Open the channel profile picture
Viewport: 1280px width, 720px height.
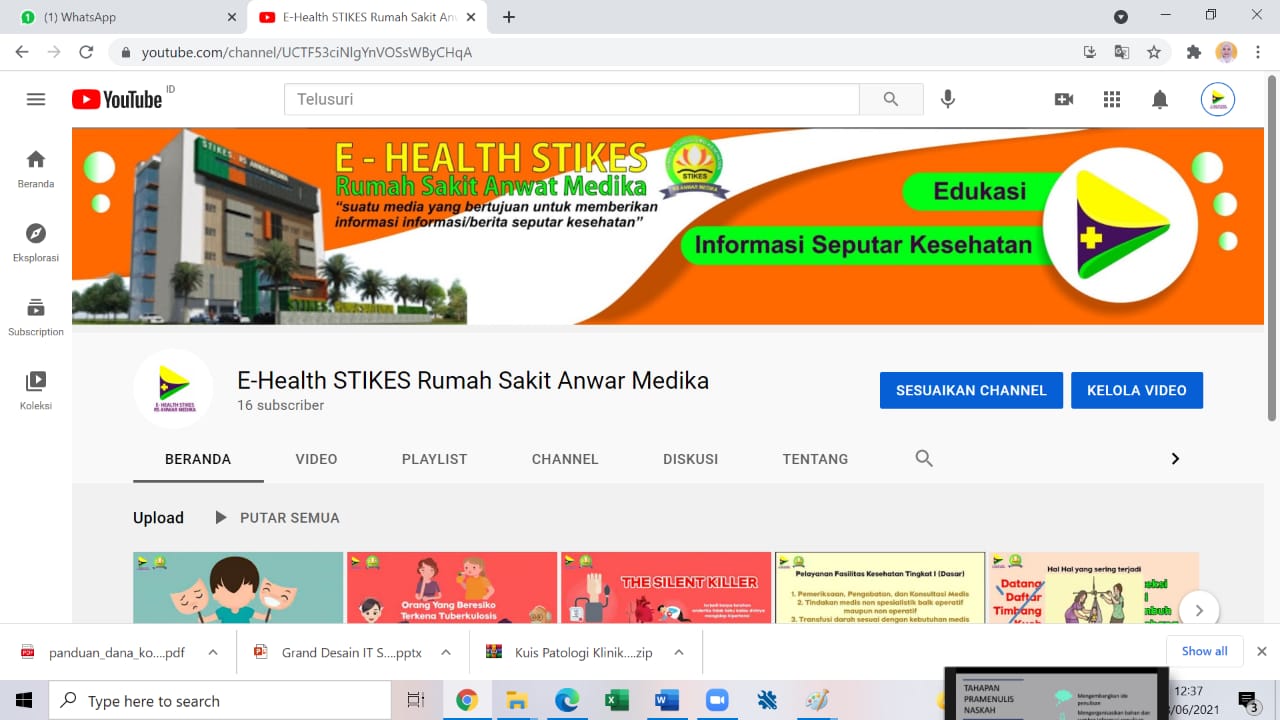point(174,389)
